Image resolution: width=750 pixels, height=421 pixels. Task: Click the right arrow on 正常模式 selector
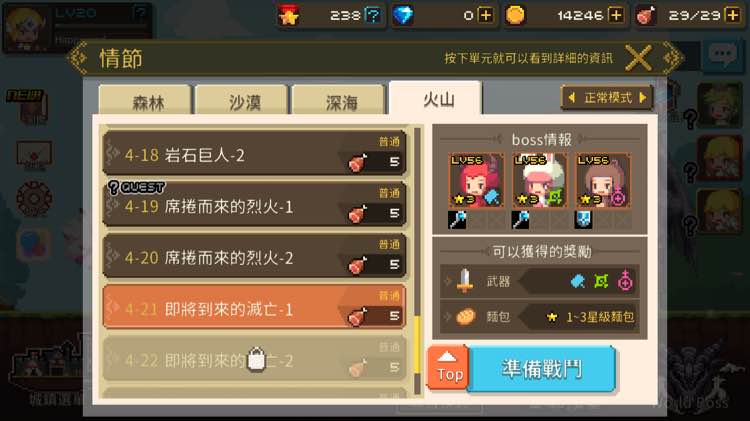coord(643,98)
